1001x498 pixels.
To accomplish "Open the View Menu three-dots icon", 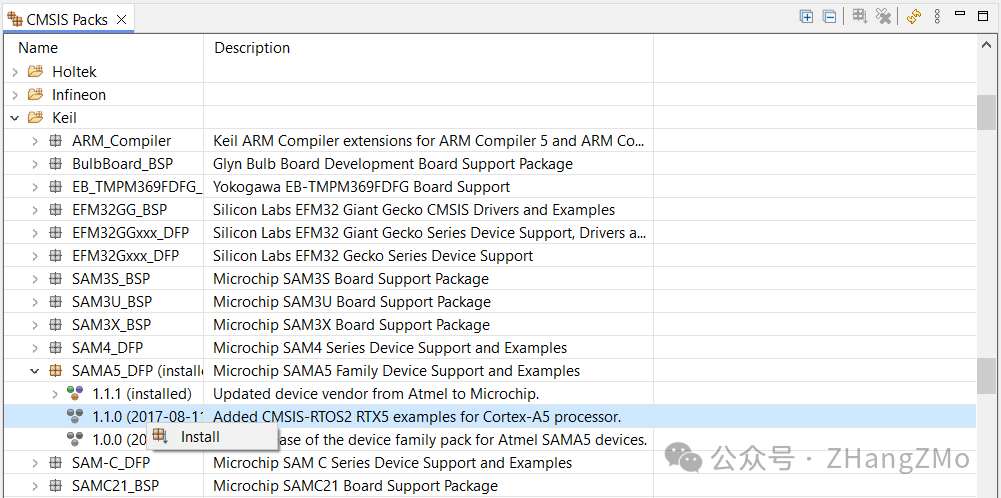I will click(x=937, y=16).
